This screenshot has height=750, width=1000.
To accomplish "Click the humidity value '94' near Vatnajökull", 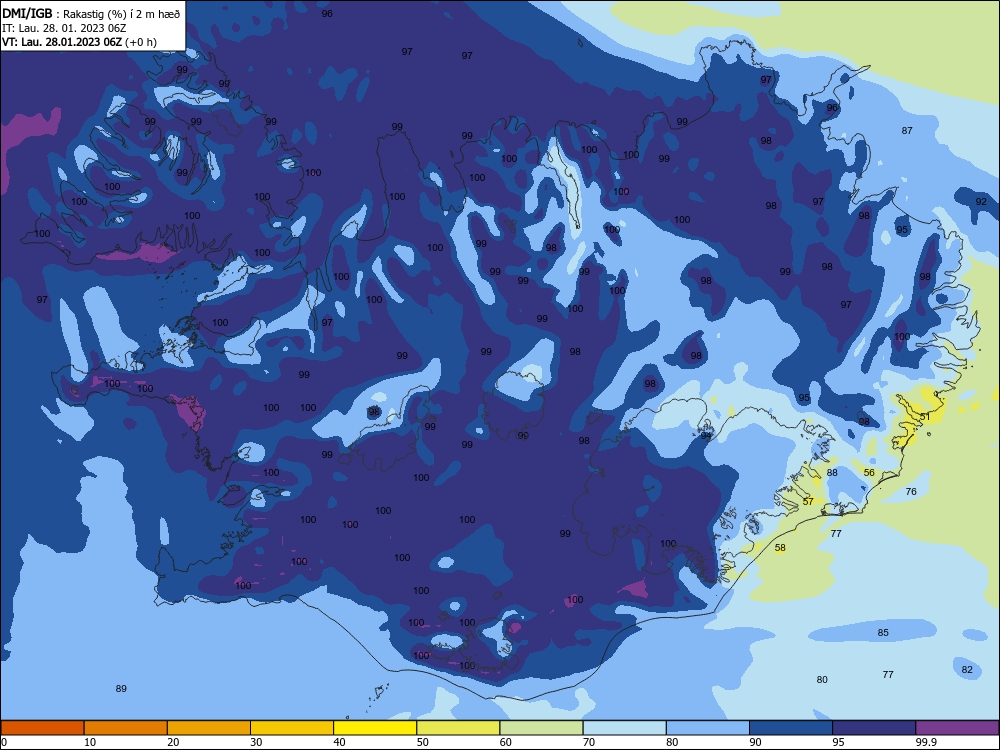I will [x=706, y=436].
